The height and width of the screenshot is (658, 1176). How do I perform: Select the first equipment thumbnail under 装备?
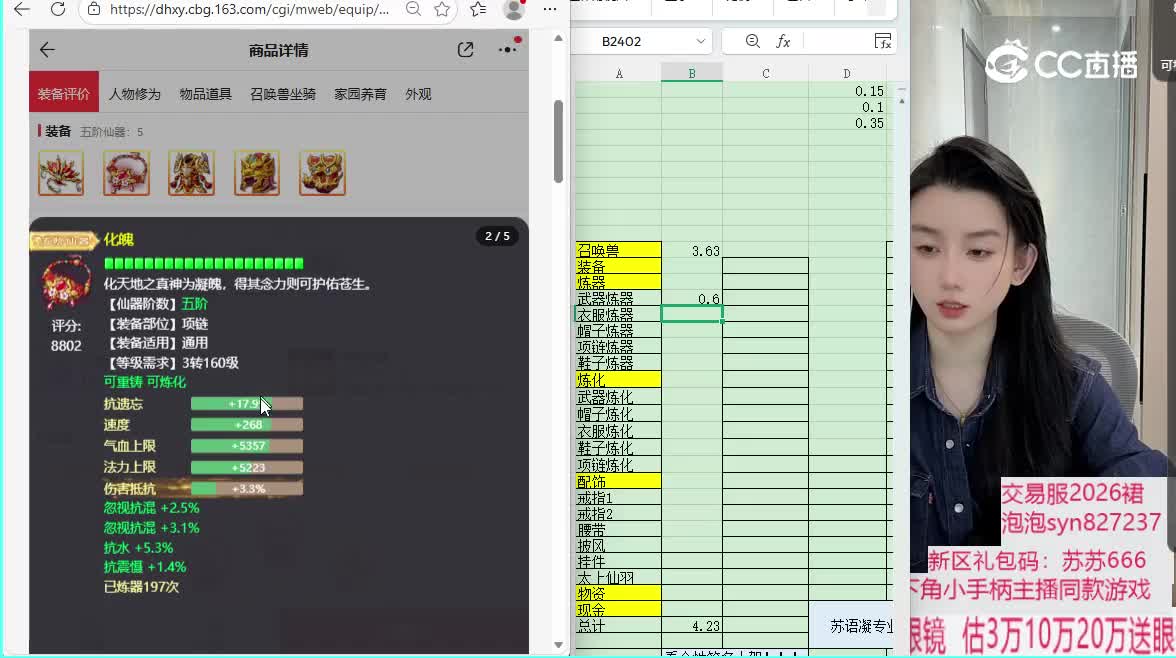click(61, 173)
